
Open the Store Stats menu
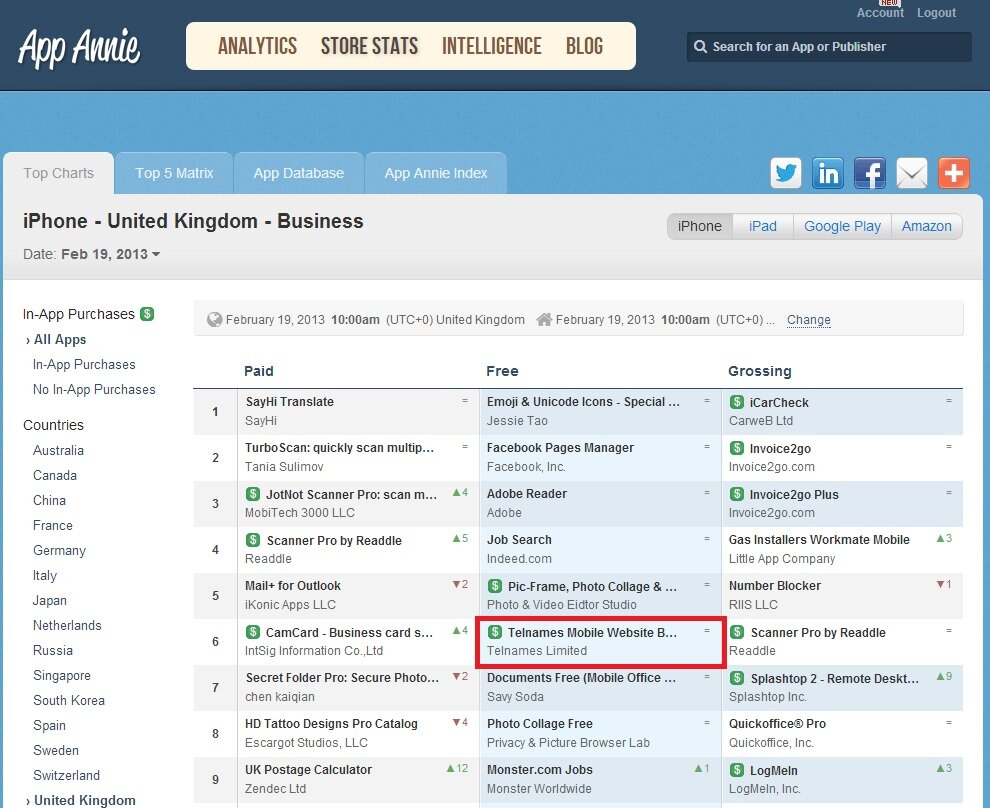(x=369, y=46)
